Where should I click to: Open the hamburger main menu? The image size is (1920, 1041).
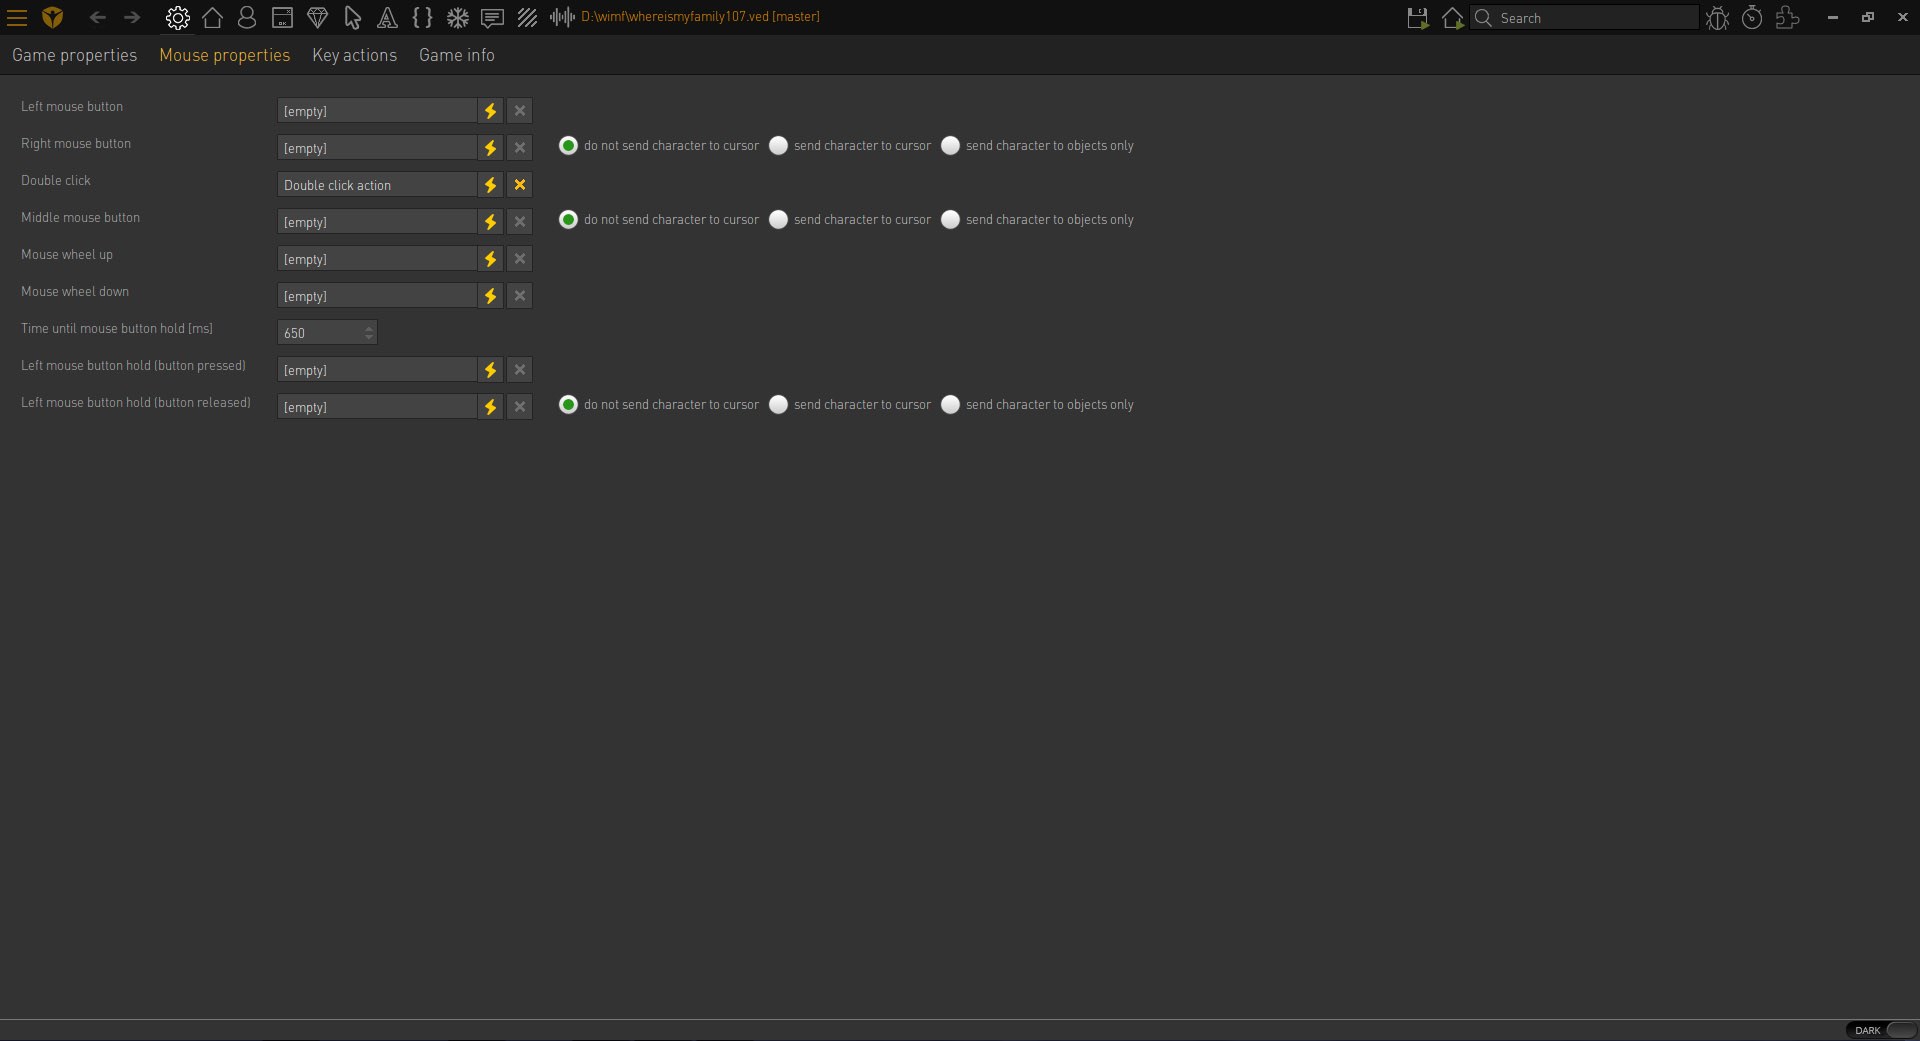tap(17, 18)
